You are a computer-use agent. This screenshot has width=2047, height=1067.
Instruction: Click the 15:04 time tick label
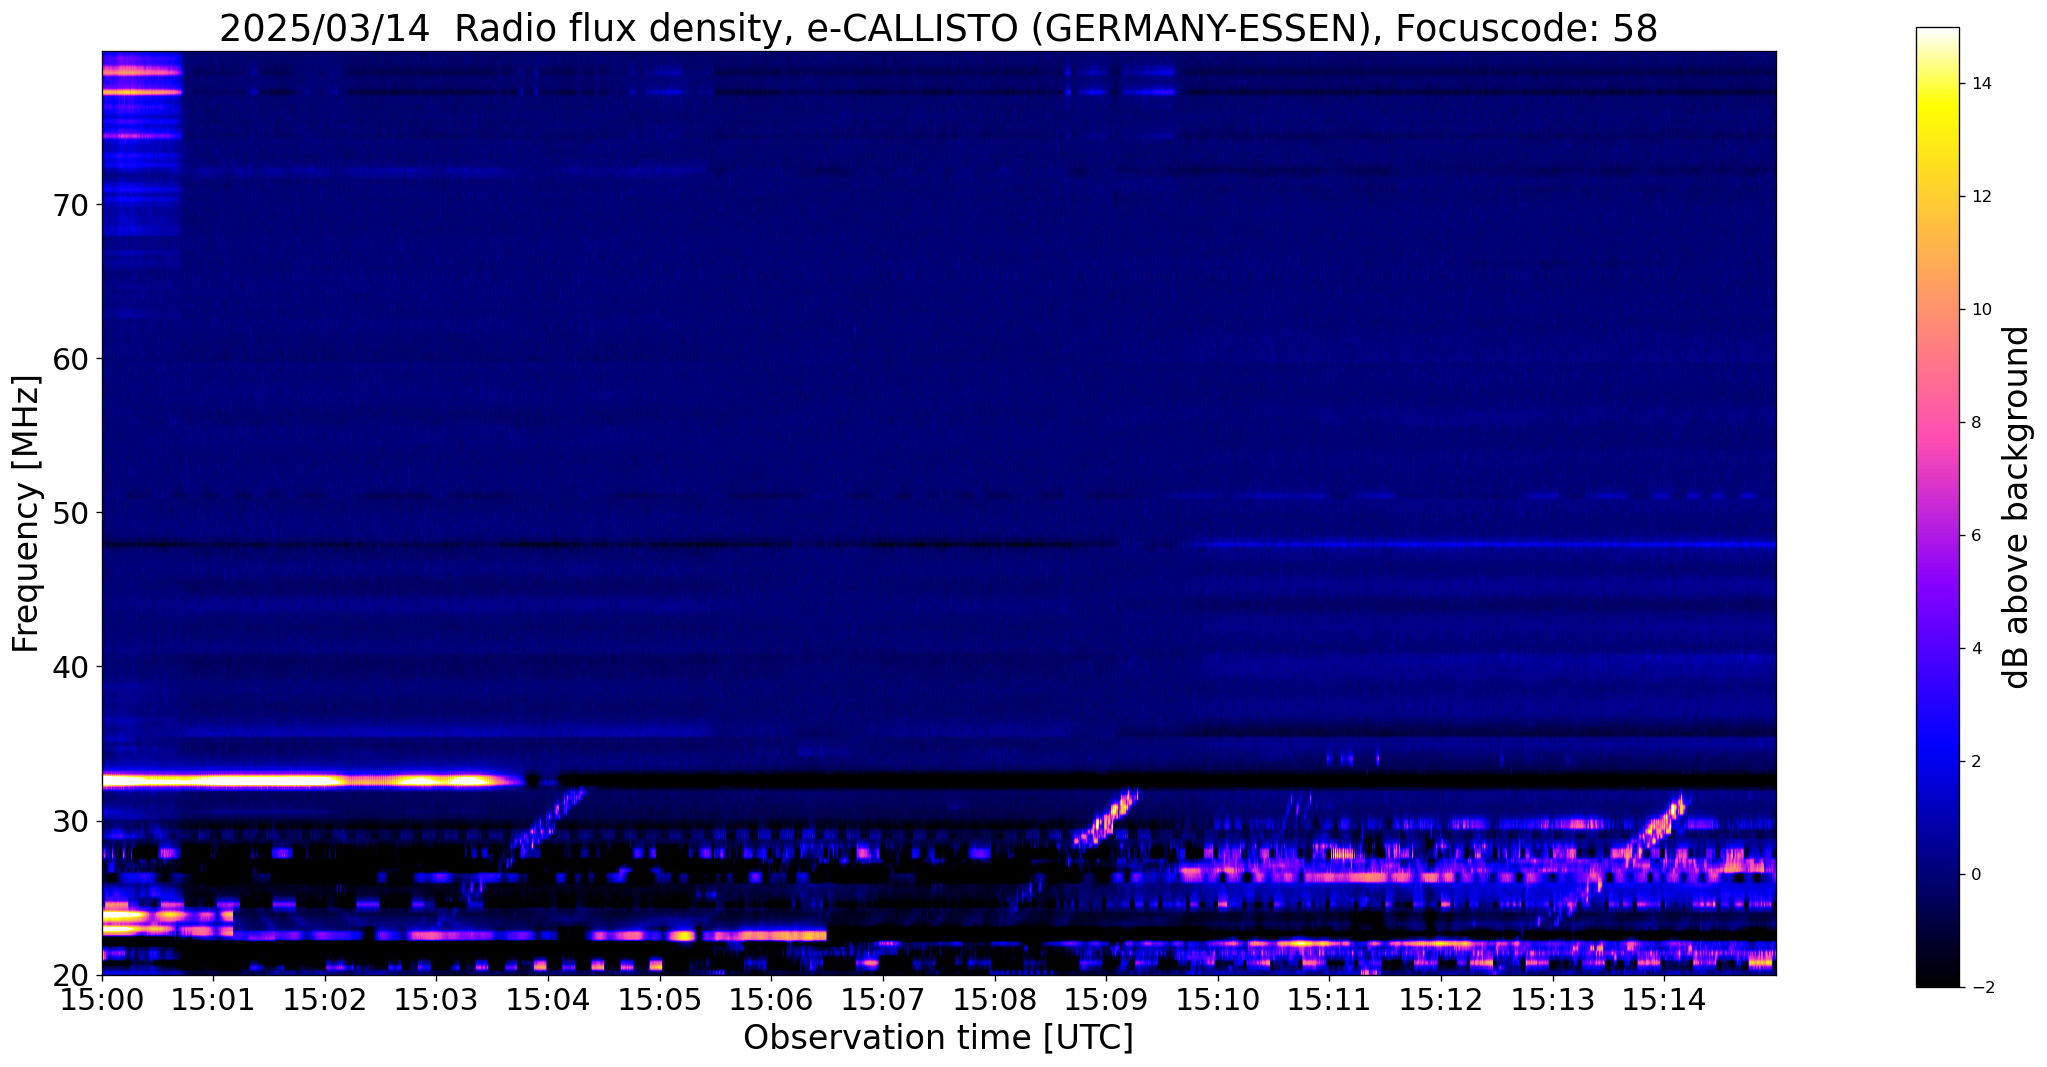point(548,1000)
